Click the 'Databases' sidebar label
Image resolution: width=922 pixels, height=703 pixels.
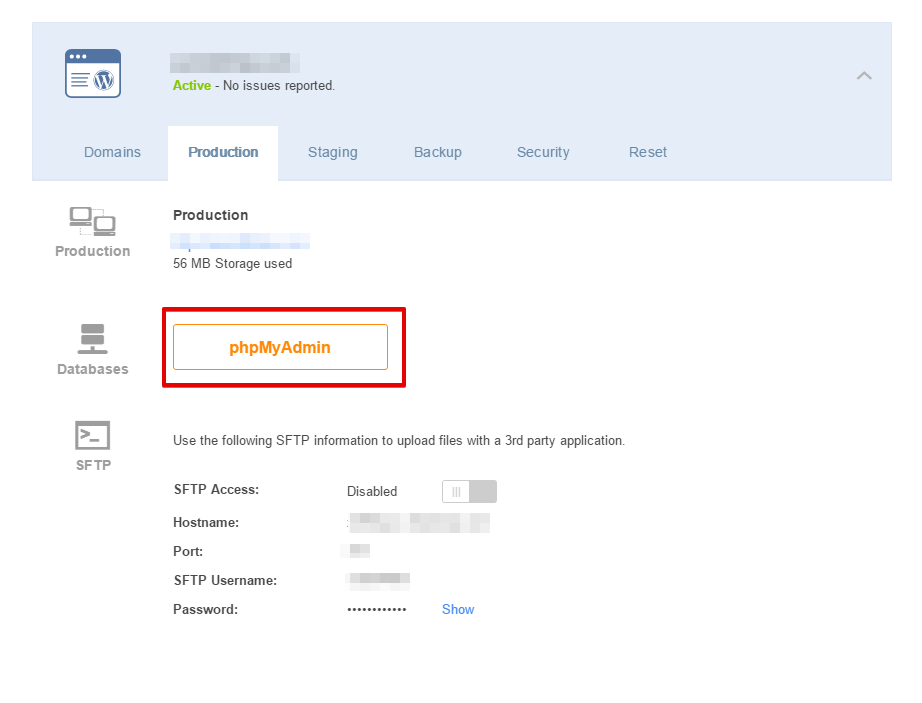[92, 369]
